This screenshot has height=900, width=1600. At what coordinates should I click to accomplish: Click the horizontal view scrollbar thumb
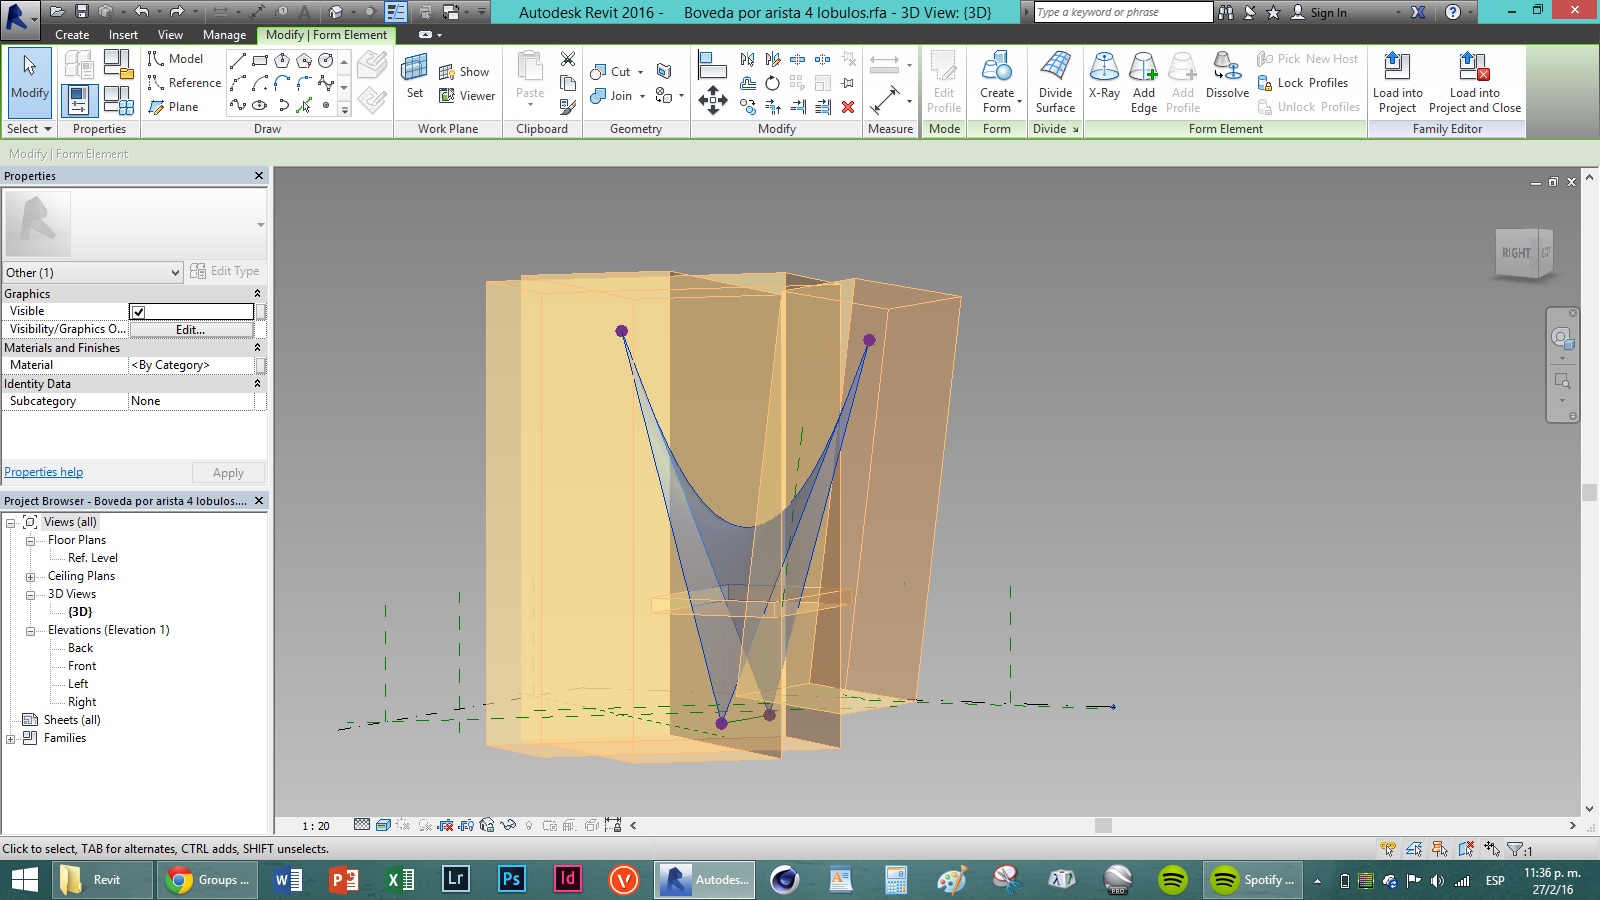coord(1103,826)
